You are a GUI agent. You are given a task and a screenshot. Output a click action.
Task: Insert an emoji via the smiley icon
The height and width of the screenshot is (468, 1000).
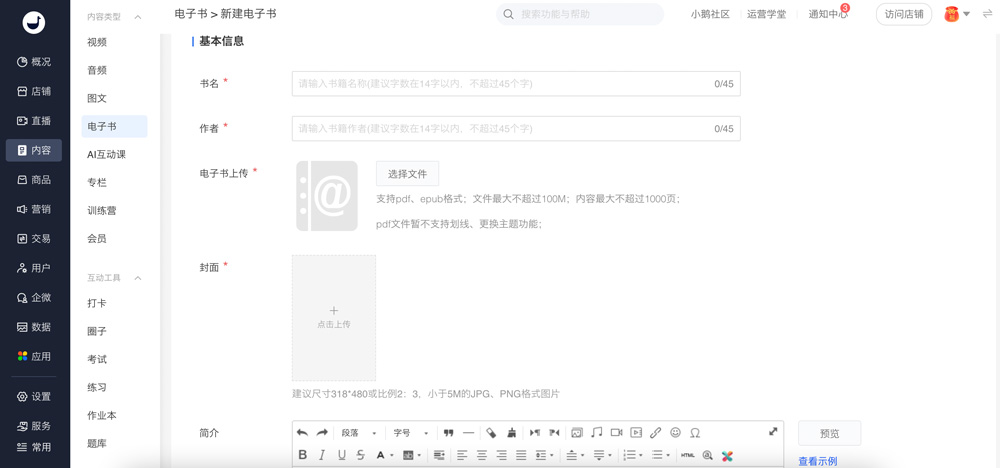[675, 433]
